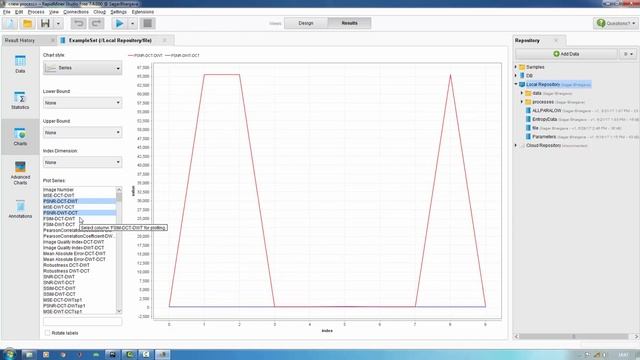The image size is (640, 360).
Task: Expand the Samples repository folder
Action: coord(516,67)
